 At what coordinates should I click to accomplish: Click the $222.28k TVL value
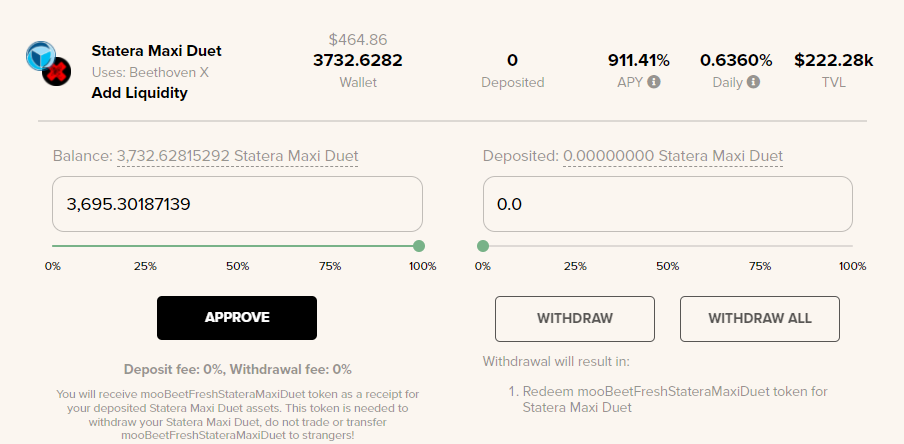(x=833, y=61)
